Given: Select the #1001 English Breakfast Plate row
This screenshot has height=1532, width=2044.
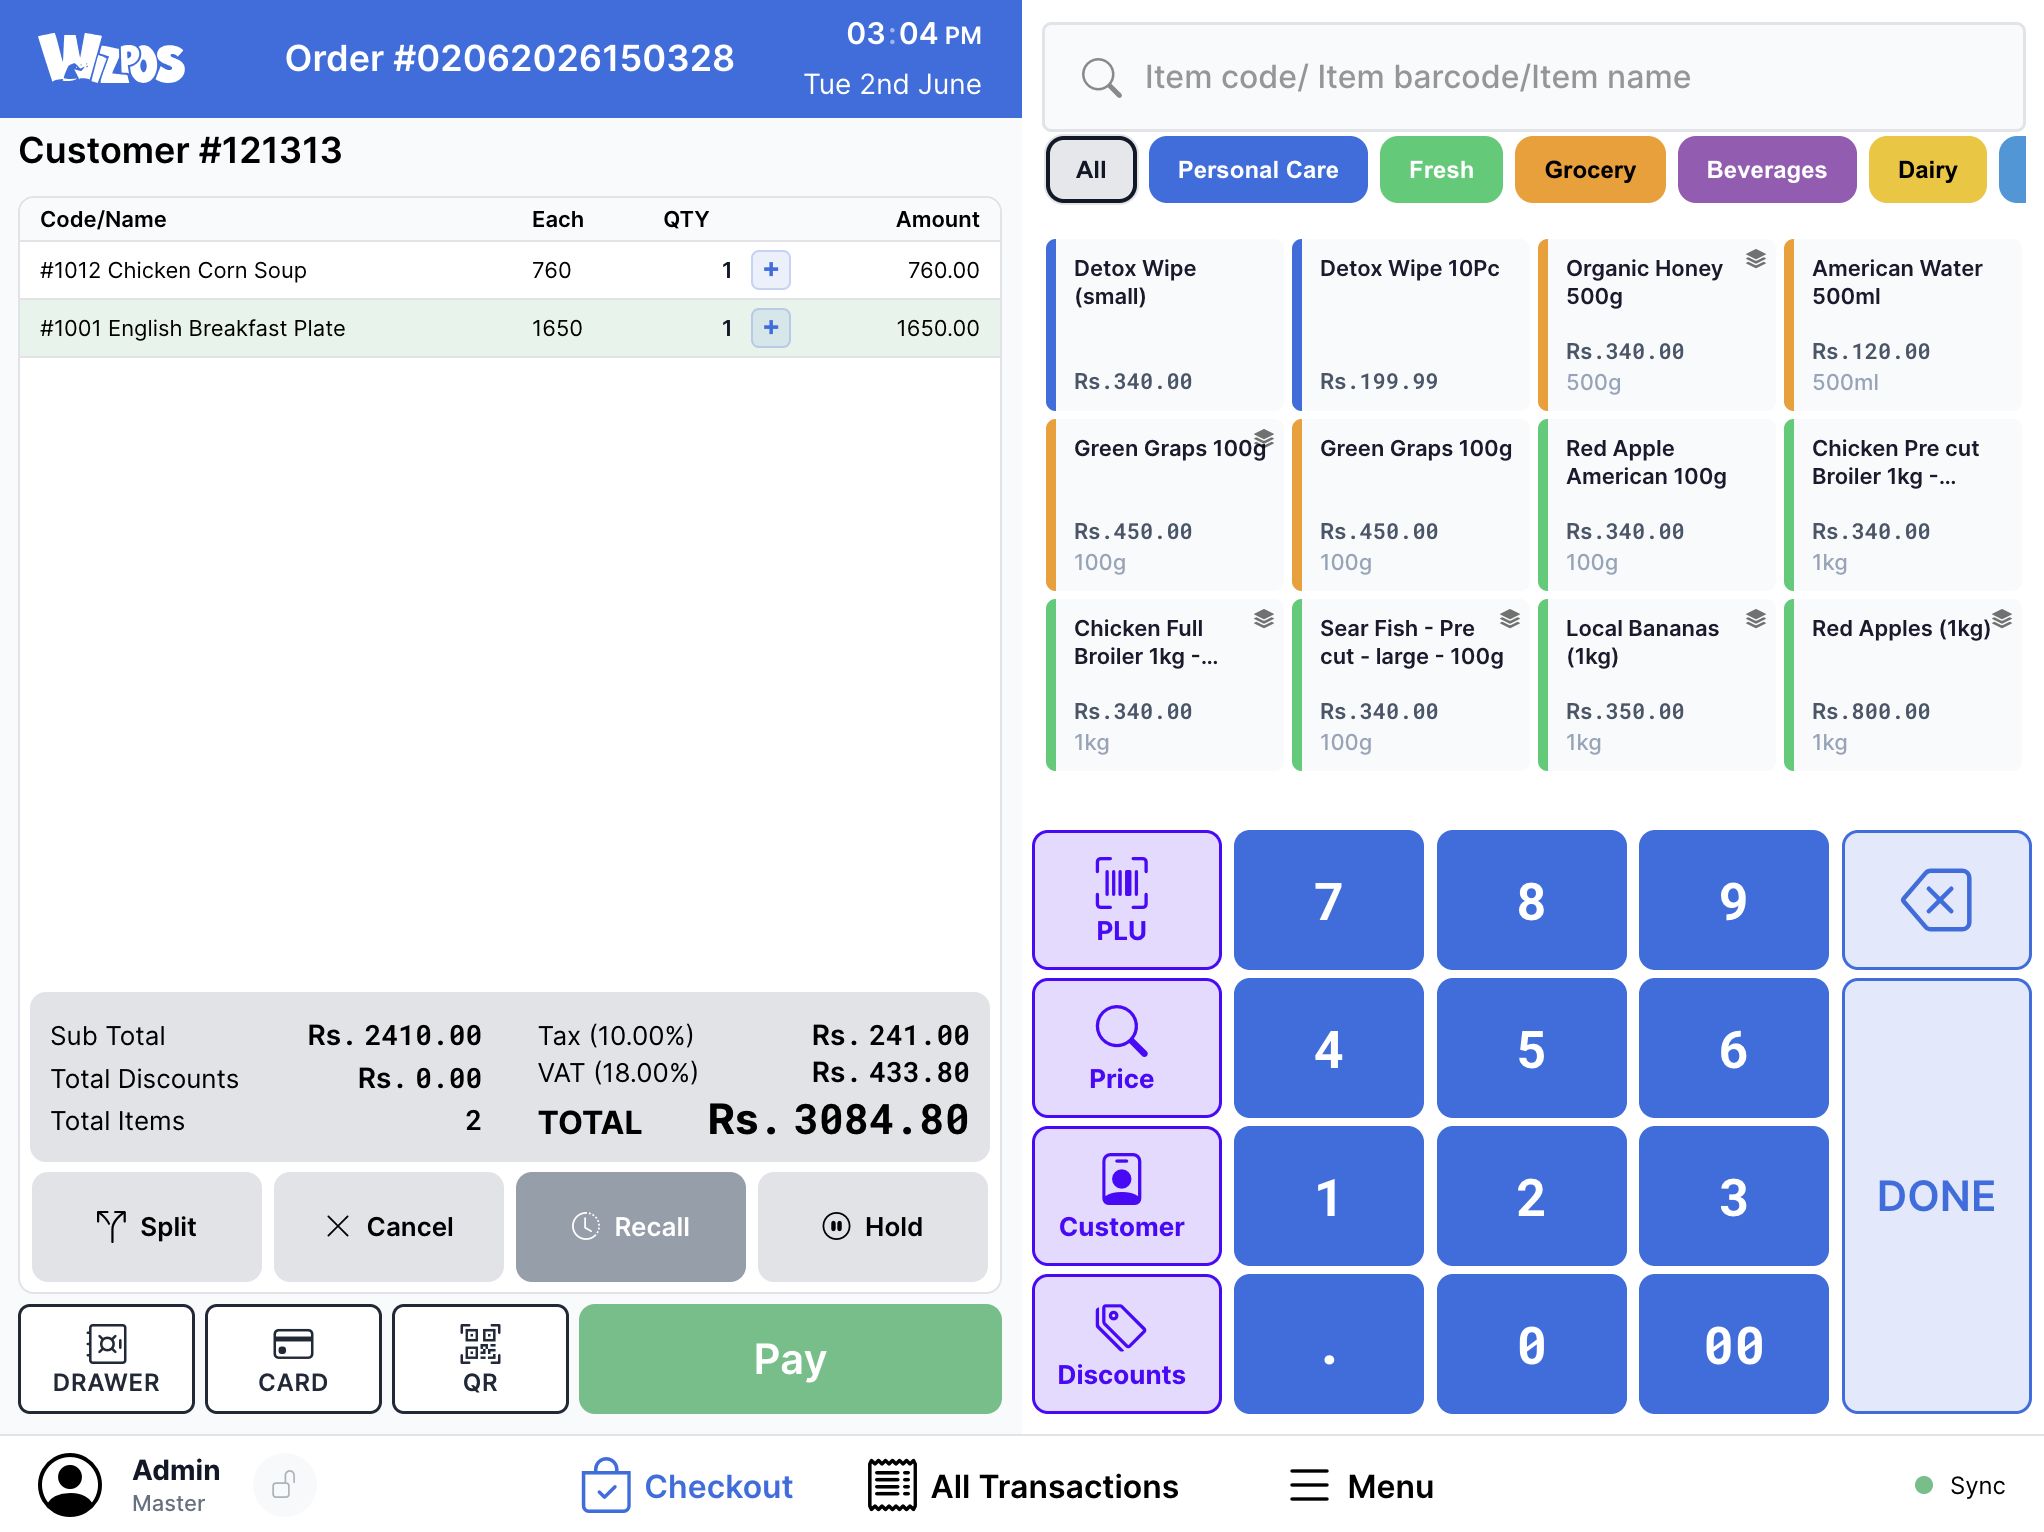Looking at the screenshot, I should coord(510,328).
